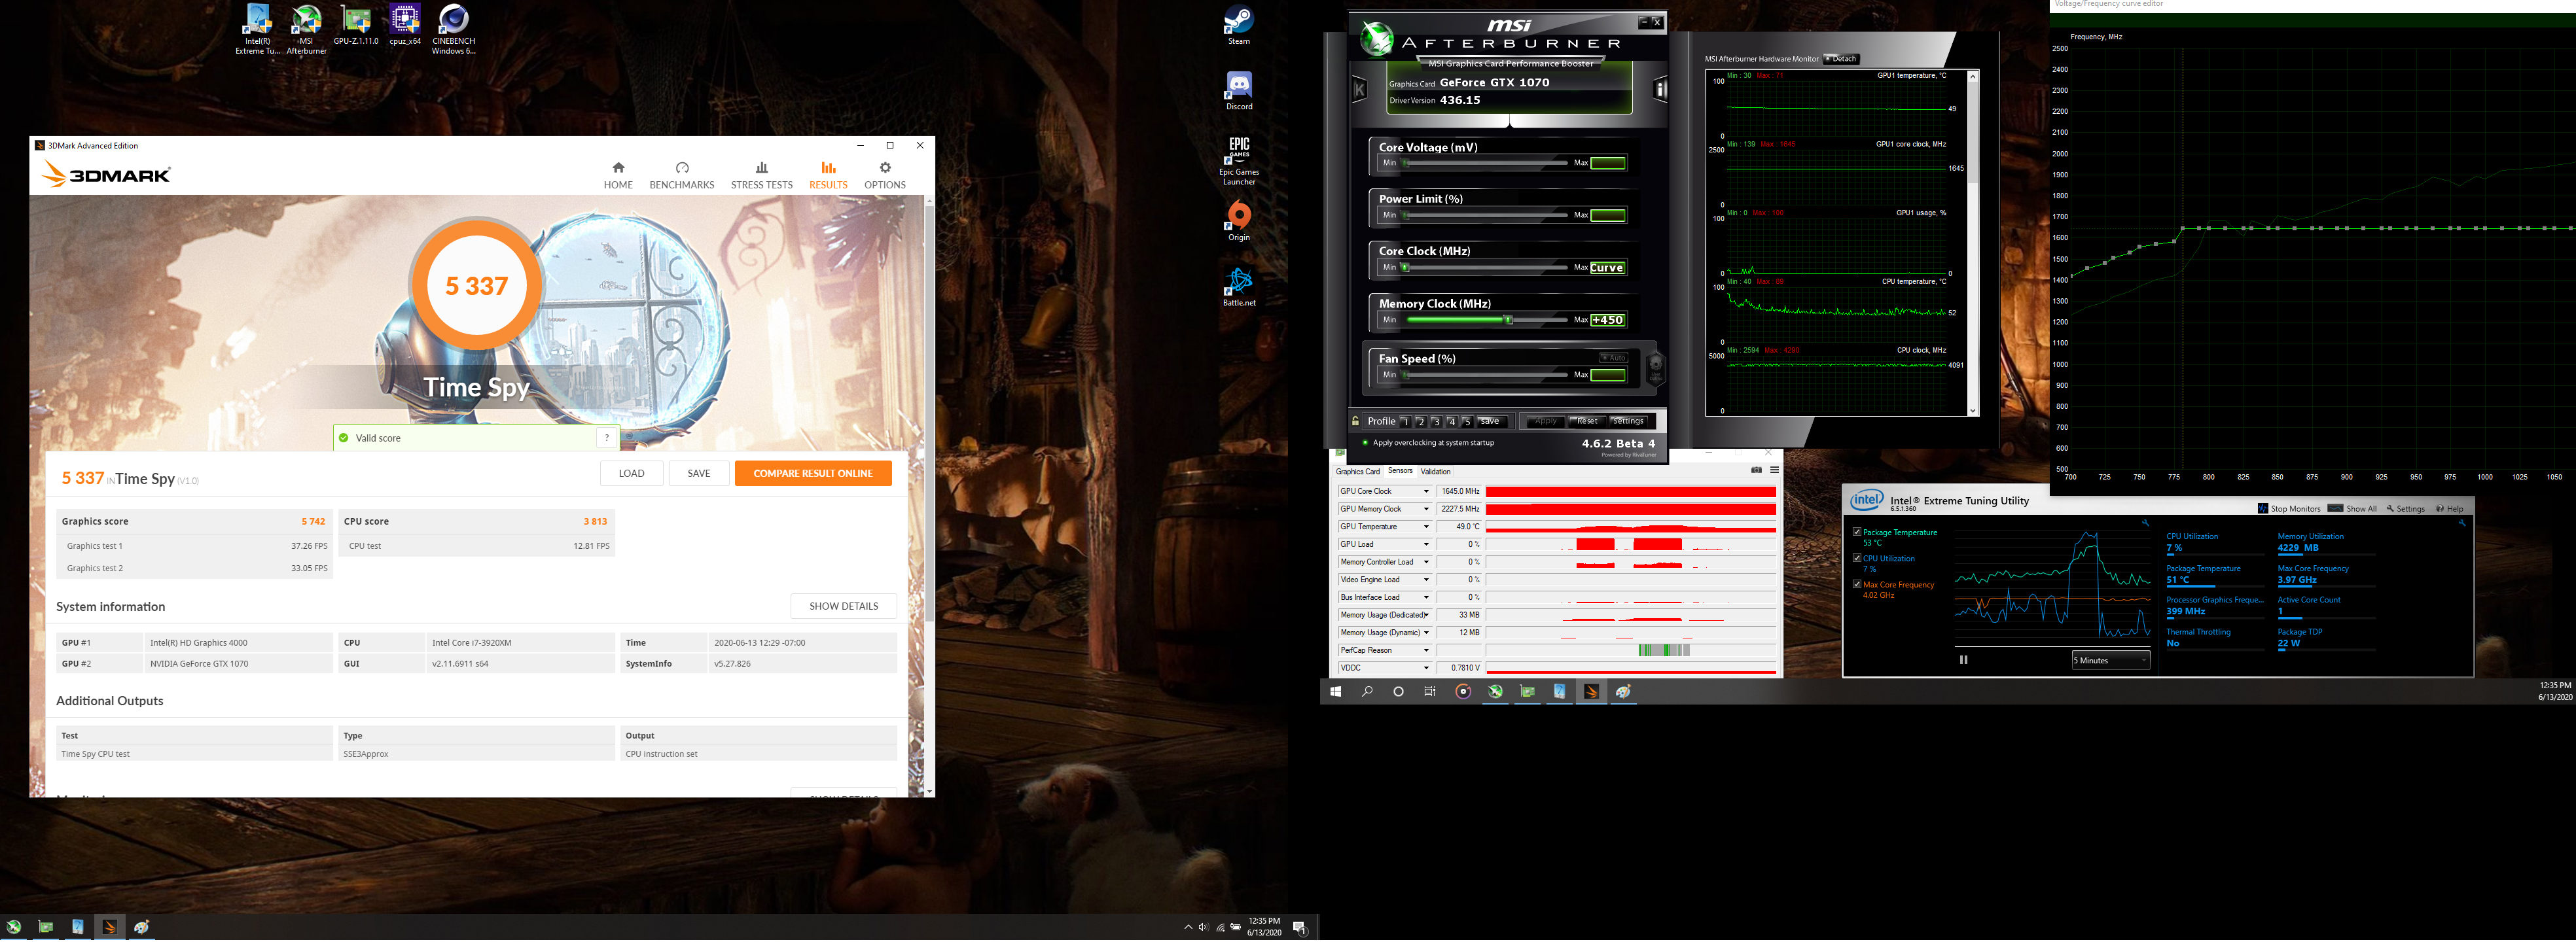
Task: Click Stop Monitors in Intel XTU
Action: pos(2289,508)
